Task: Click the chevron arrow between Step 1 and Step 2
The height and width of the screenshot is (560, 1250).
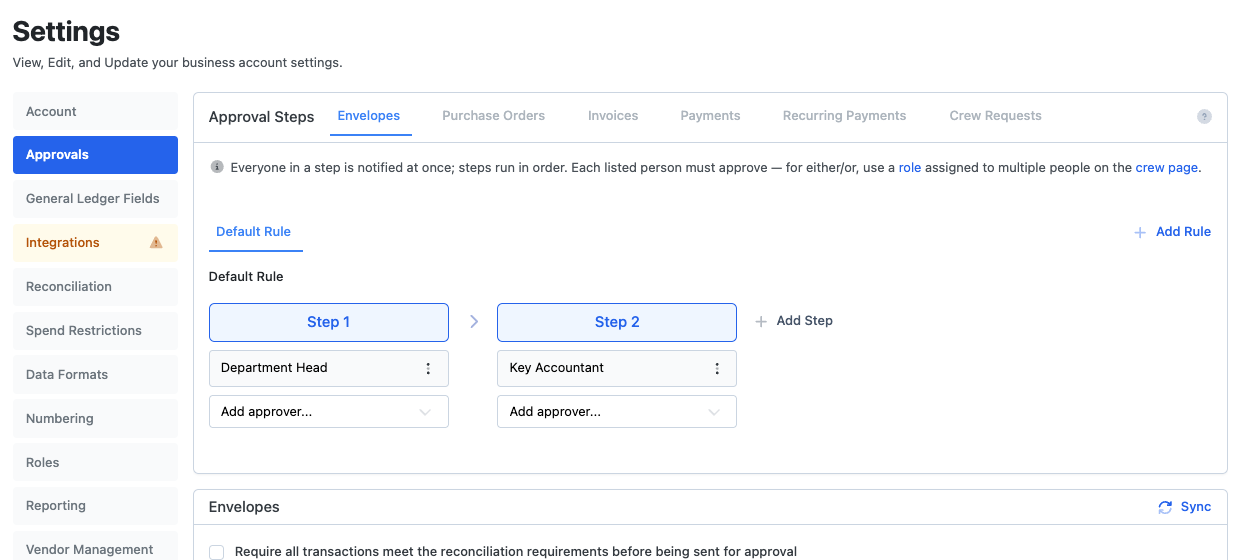Action: click(x=474, y=322)
